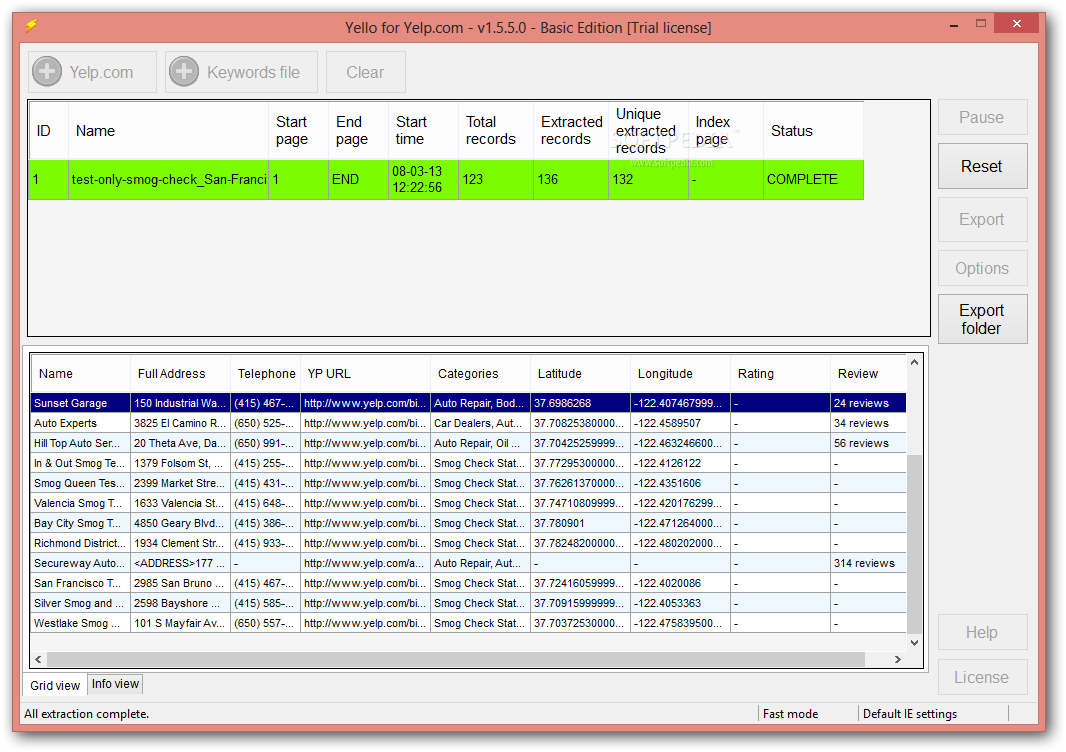Viewport: 1066px width, 752px height.
Task: Click the Clear button
Action: click(x=366, y=72)
